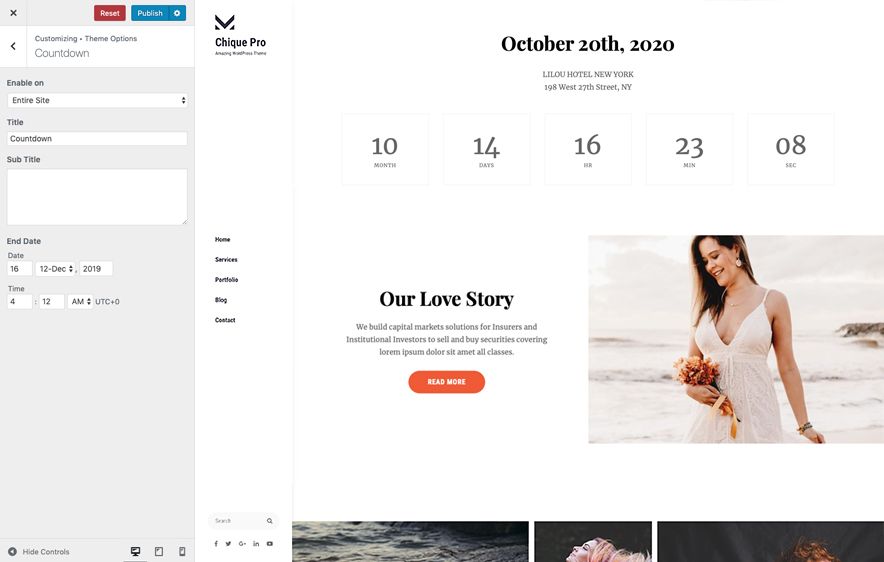Image resolution: width=884 pixels, height=562 pixels.
Task: Close the Customizer with the X icon
Action: pyautogui.click(x=14, y=13)
